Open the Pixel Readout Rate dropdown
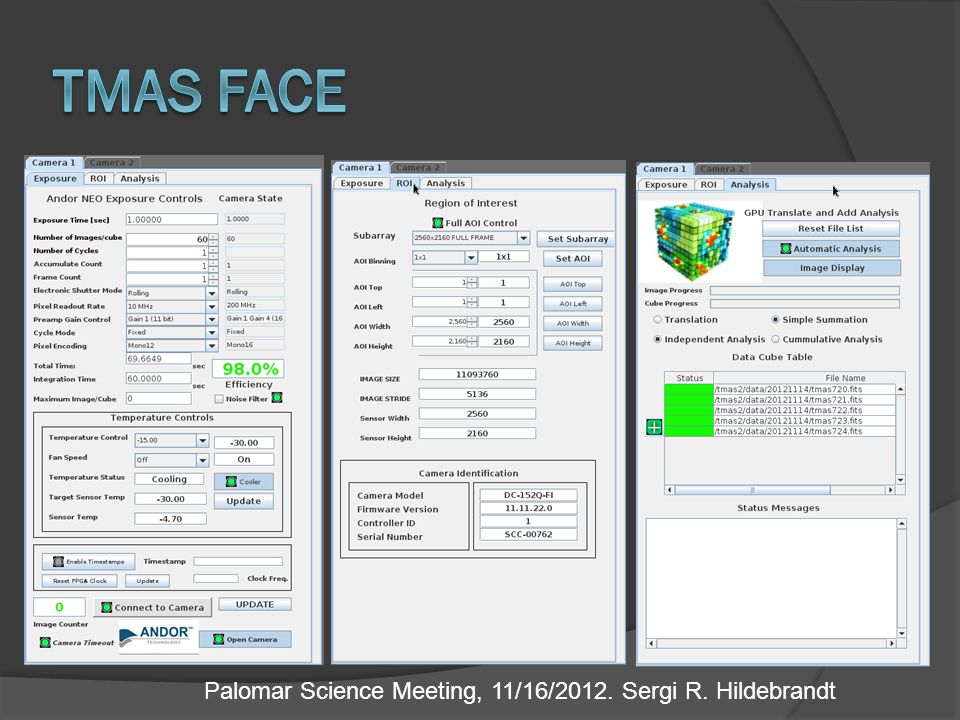 click(212, 307)
